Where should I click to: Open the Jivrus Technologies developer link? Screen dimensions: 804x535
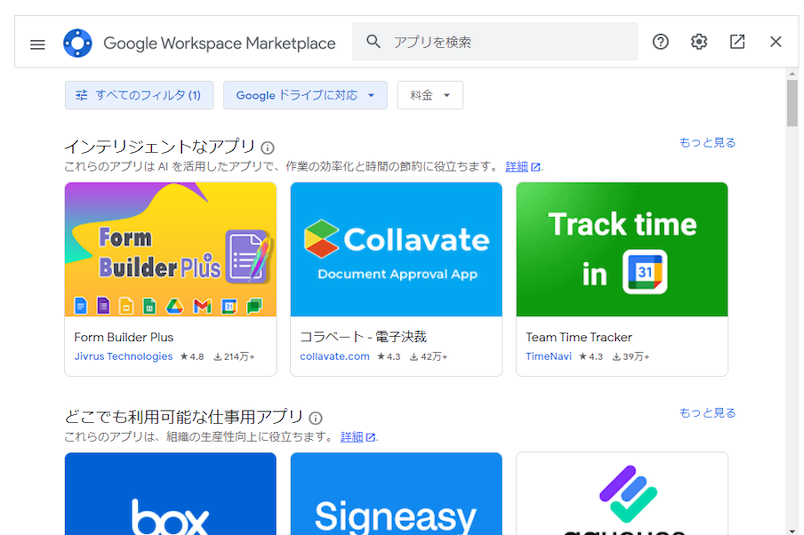tap(124, 356)
